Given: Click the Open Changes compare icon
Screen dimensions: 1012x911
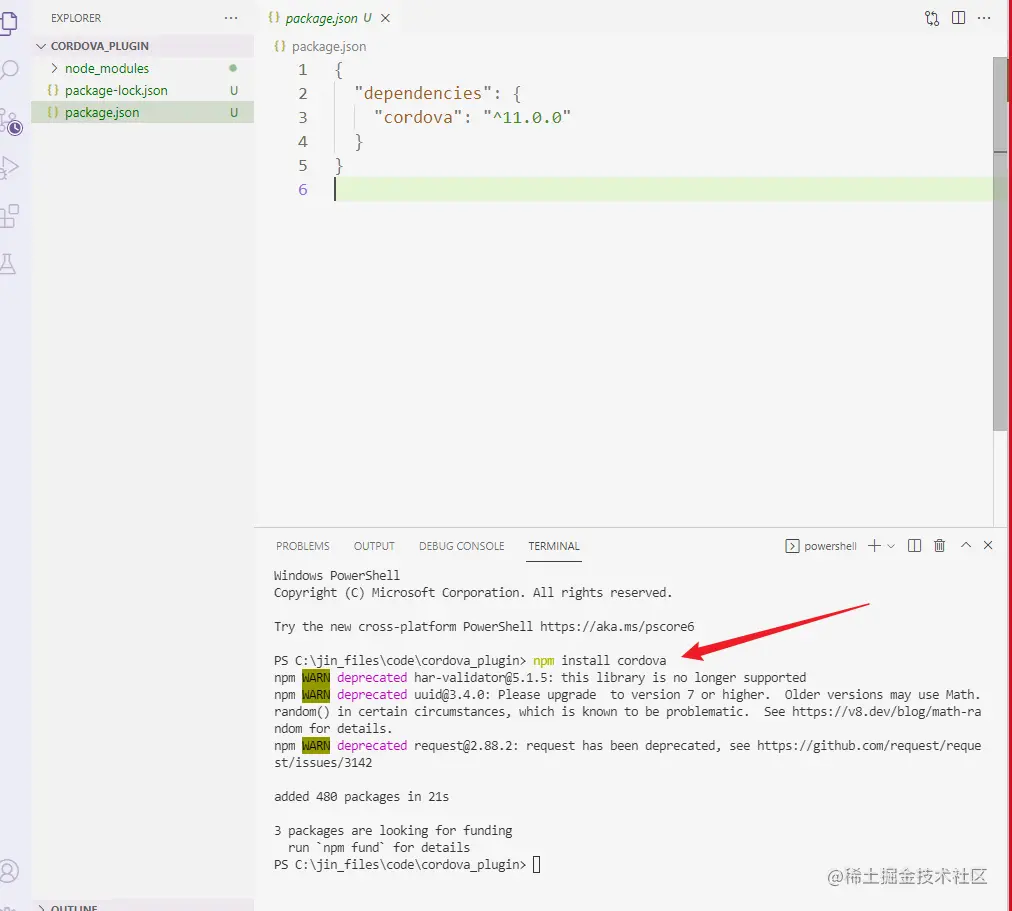Looking at the screenshot, I should pyautogui.click(x=932, y=18).
